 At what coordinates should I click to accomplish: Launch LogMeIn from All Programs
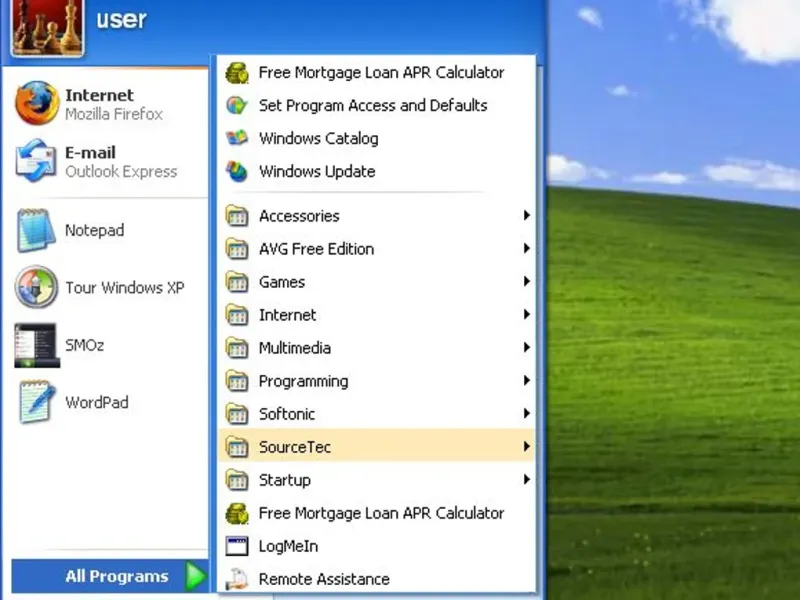377,546
